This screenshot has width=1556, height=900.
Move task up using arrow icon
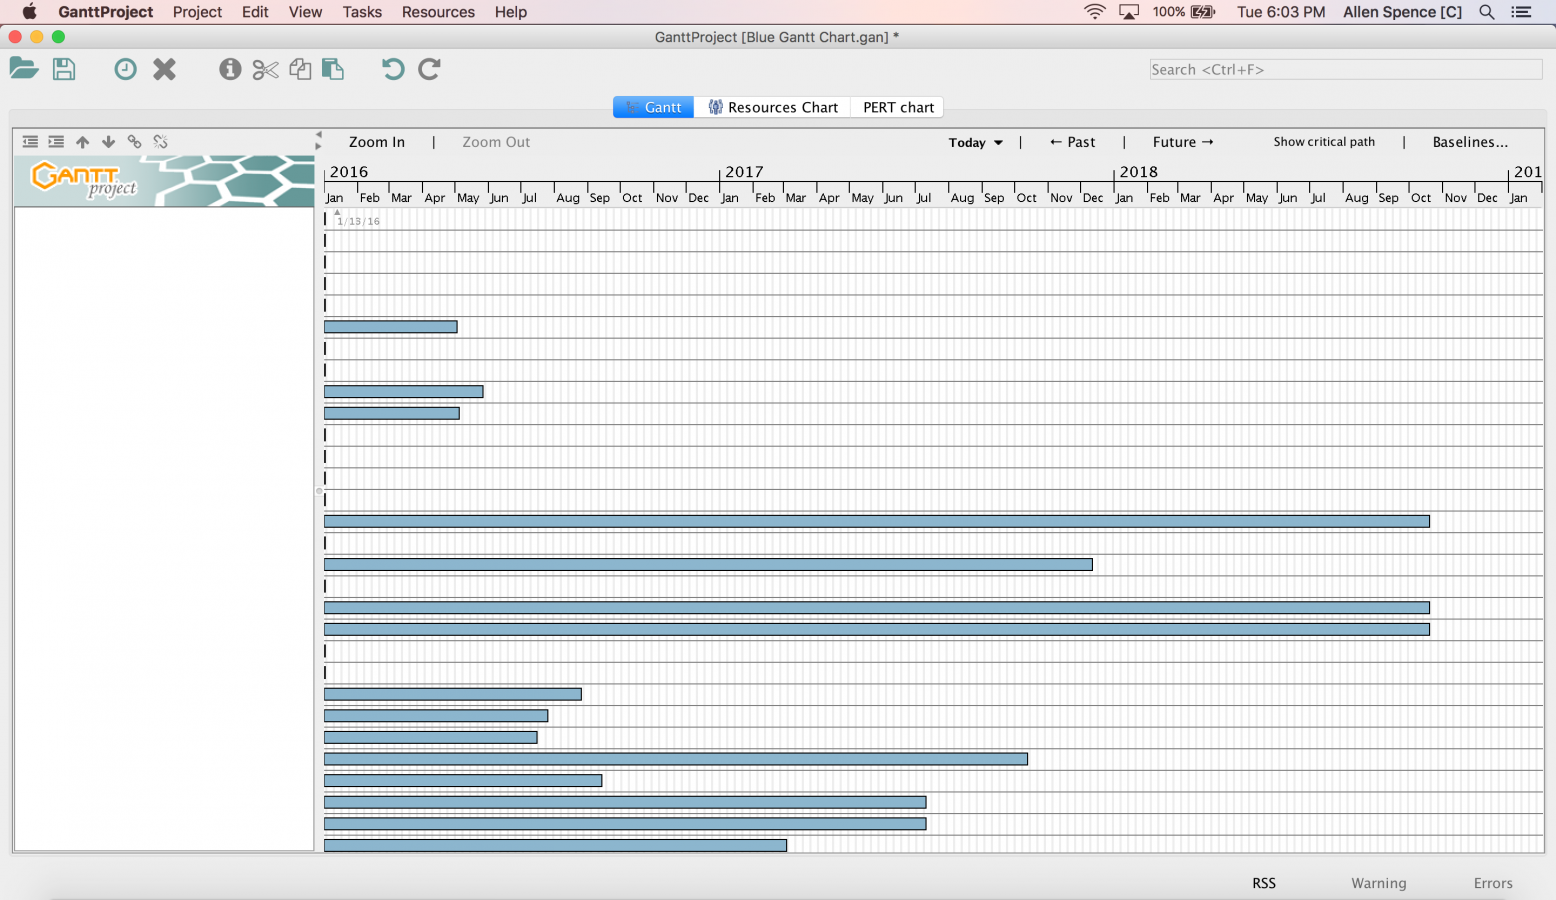click(82, 142)
